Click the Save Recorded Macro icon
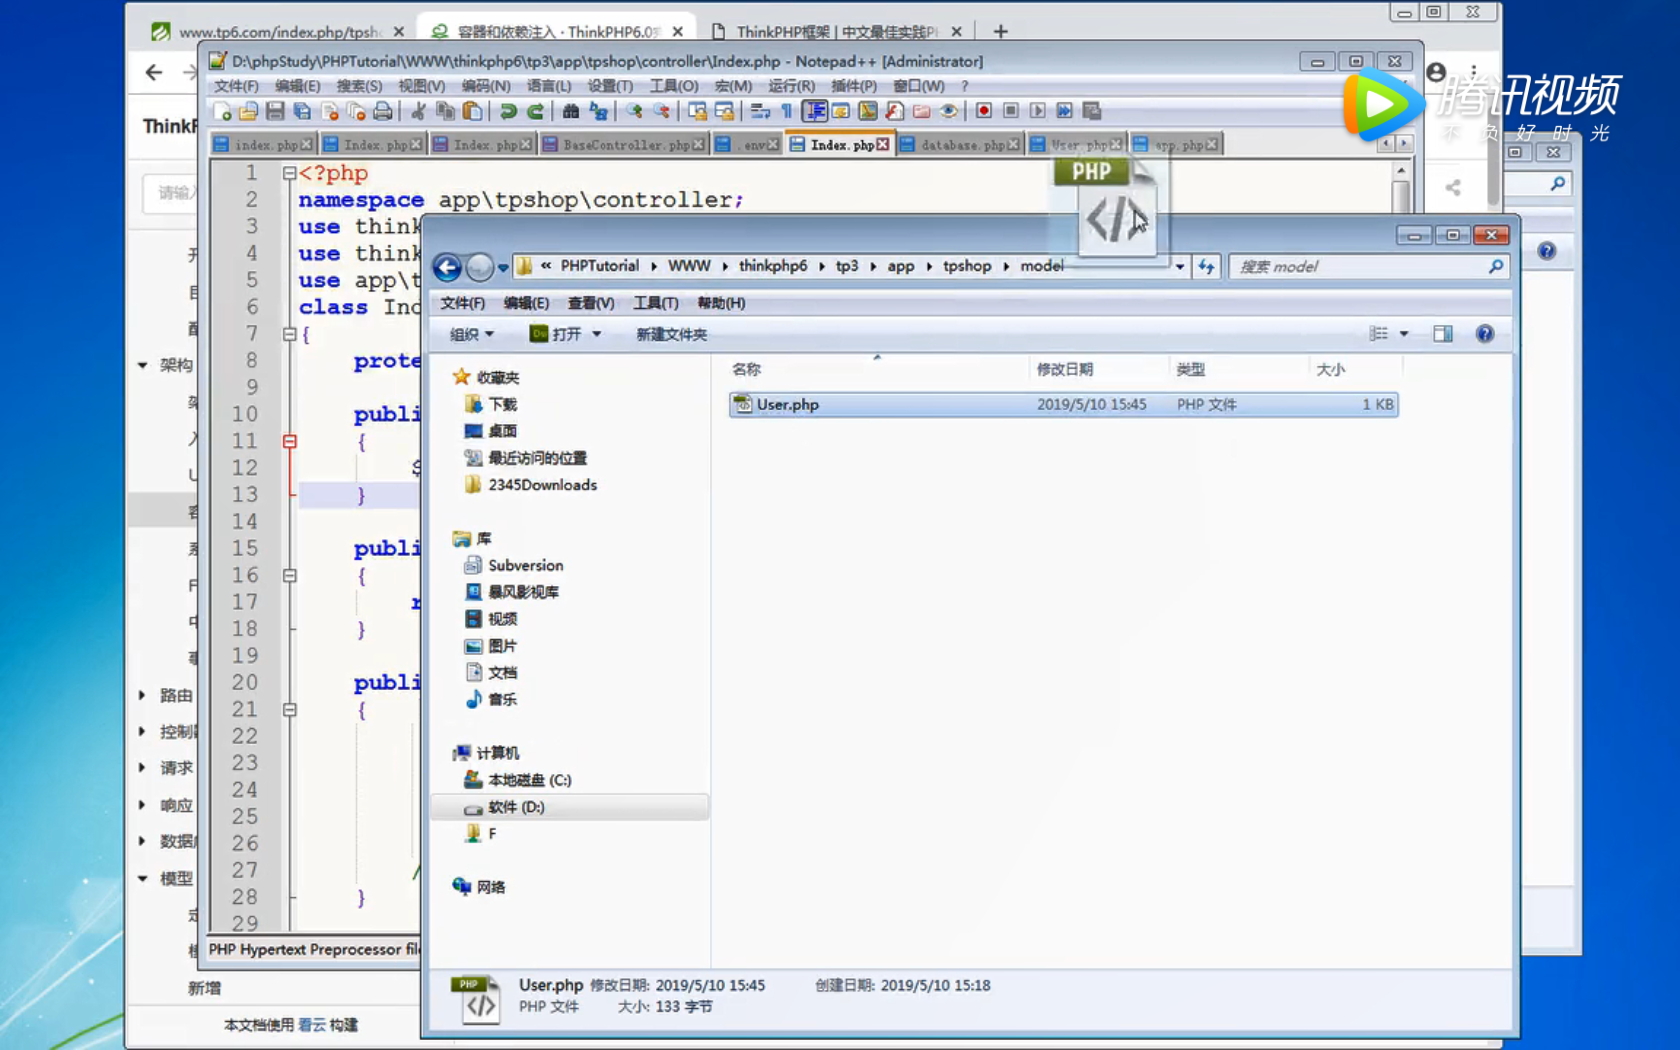 [1091, 111]
